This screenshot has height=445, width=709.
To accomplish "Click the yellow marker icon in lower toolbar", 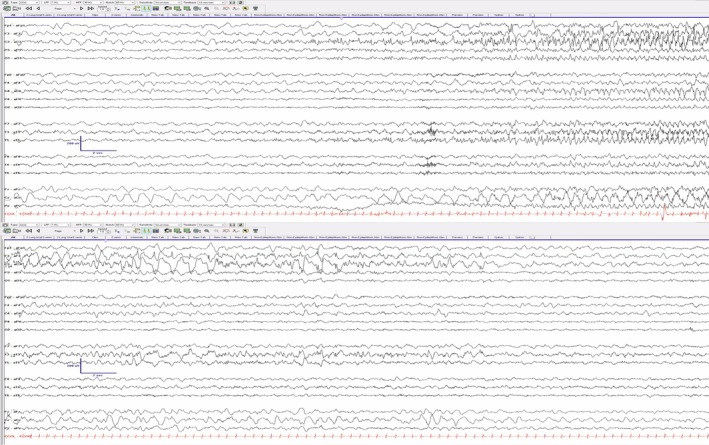I will [245, 231].
